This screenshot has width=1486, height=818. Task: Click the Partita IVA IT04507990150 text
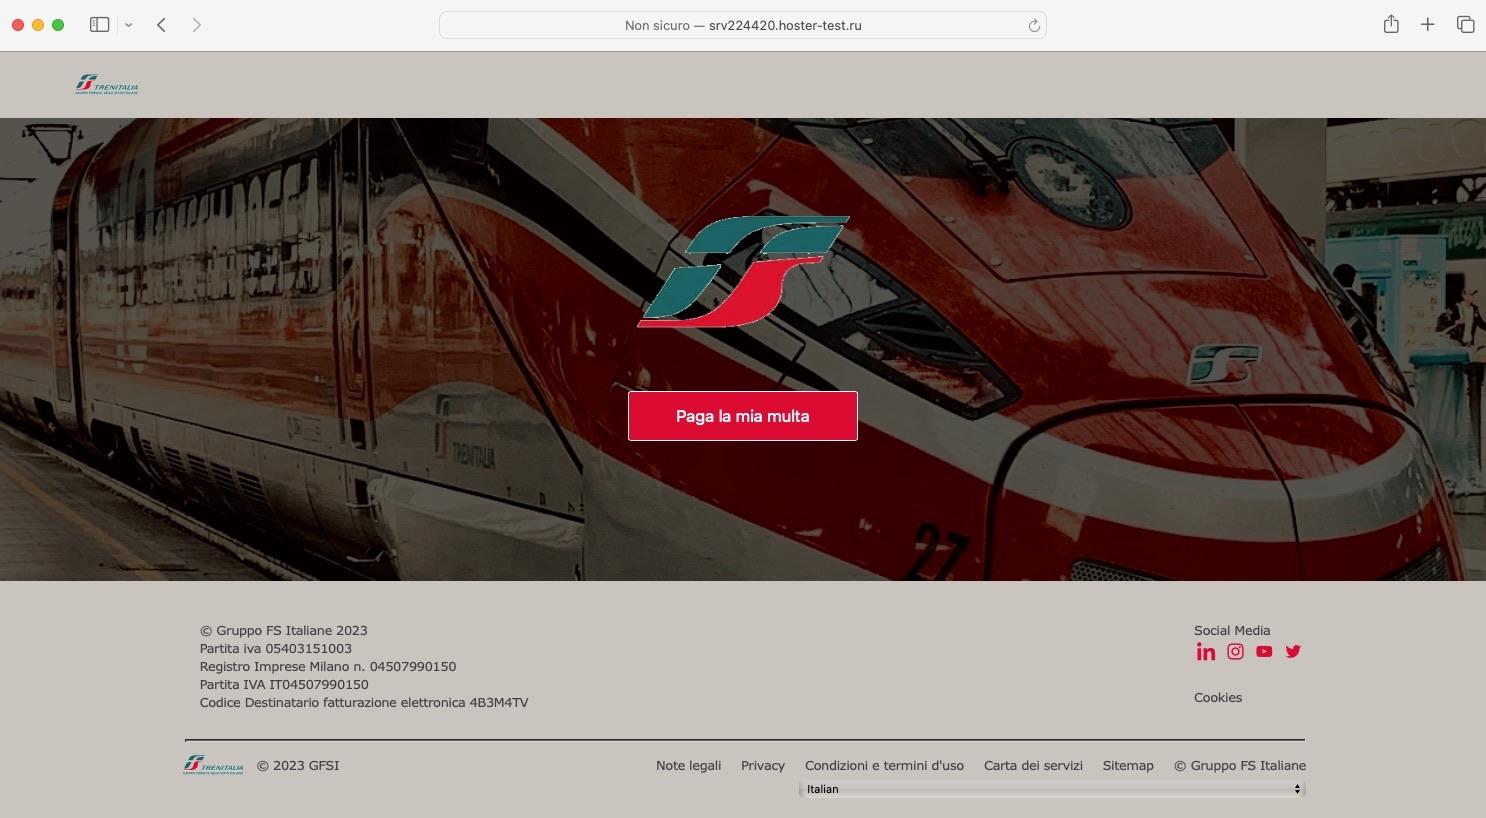(284, 685)
